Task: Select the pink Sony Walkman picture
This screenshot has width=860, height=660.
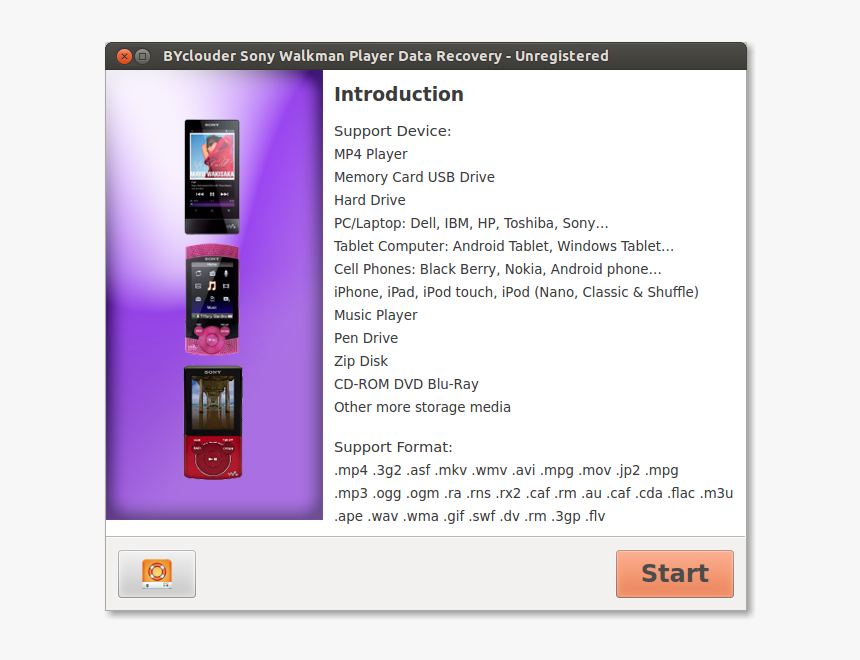Action: point(212,299)
